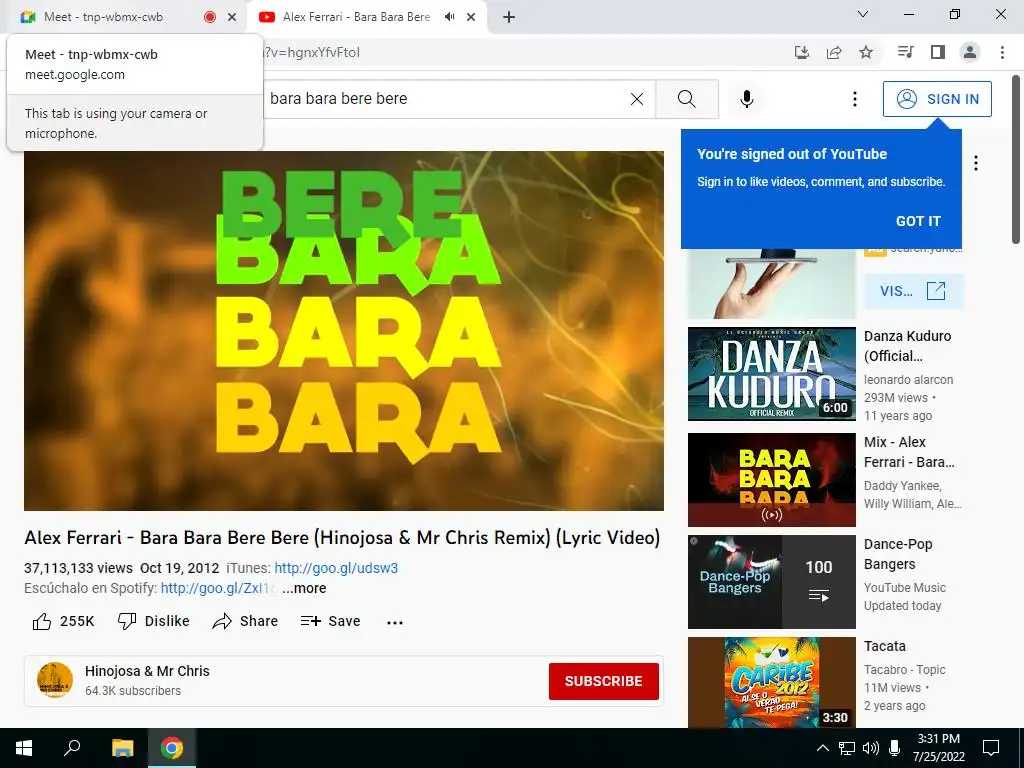Open the iTunes goo.gl/udsw3 link
Screen dimensions: 1024x768
click(336, 568)
